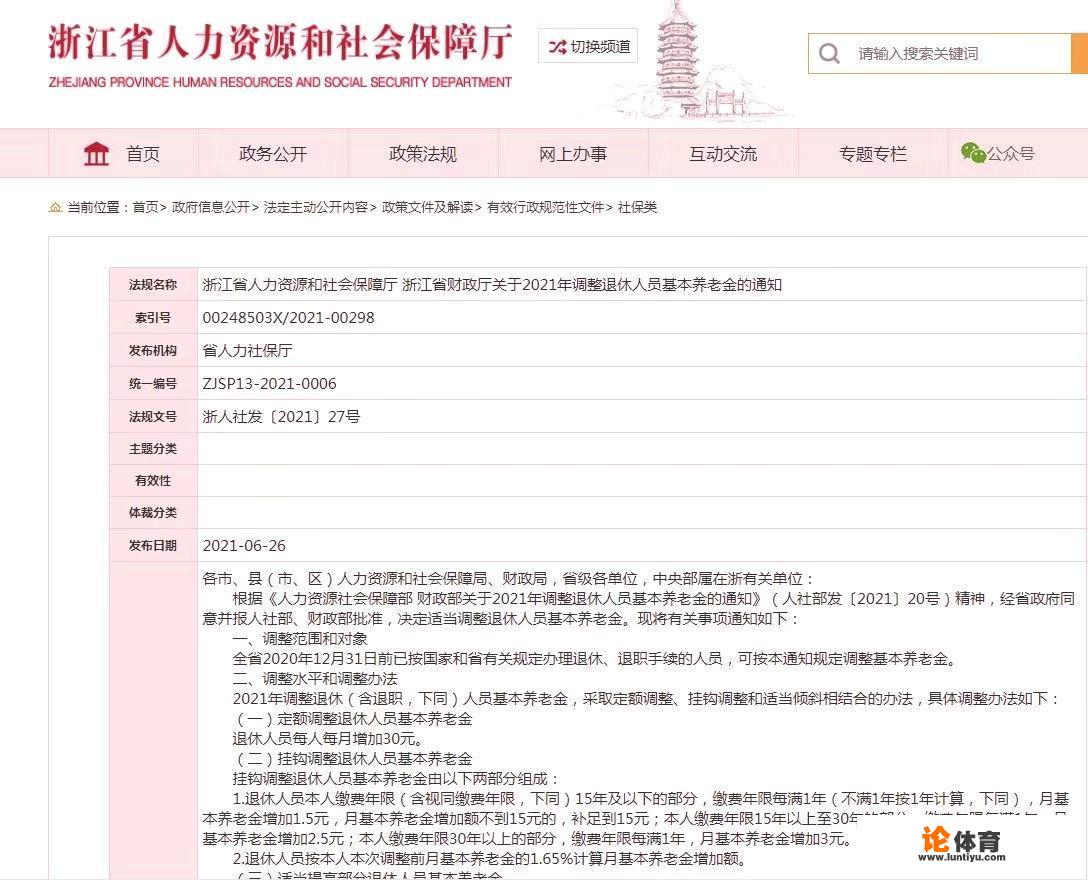
Task: Click the small house icon before 当前位置
Action: click(x=55, y=207)
